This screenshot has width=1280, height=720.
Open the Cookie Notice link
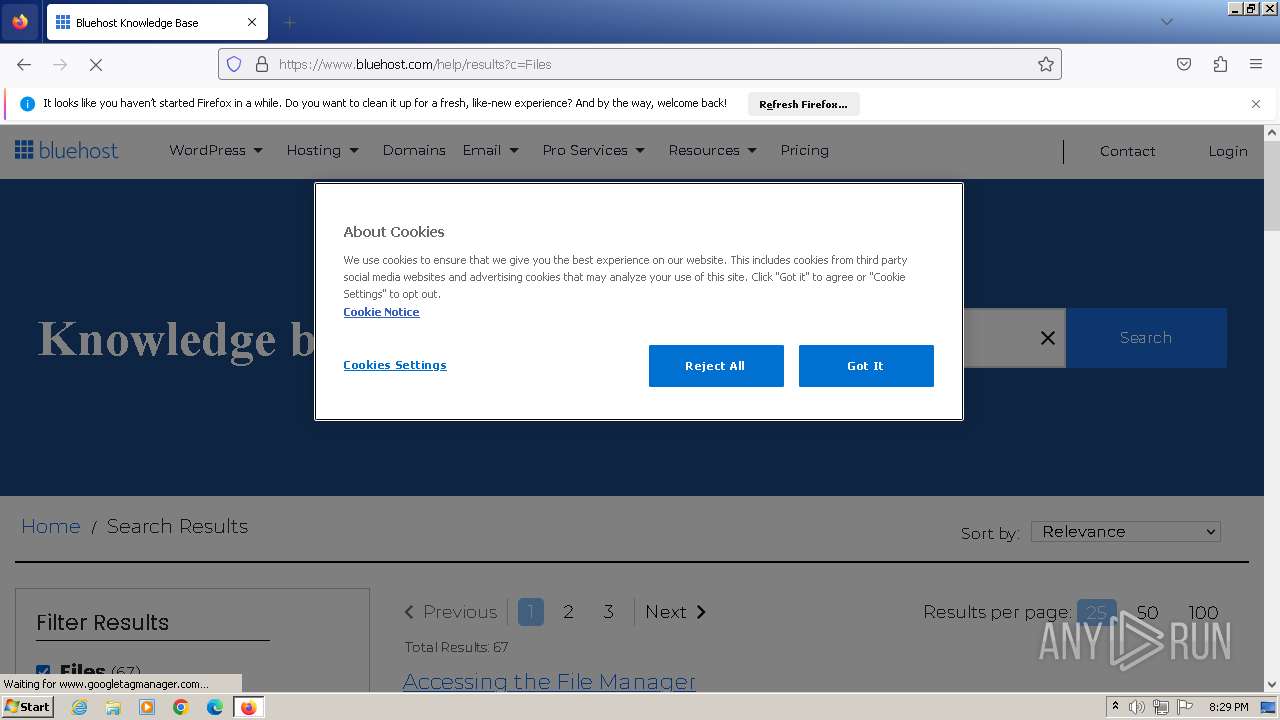[381, 312]
